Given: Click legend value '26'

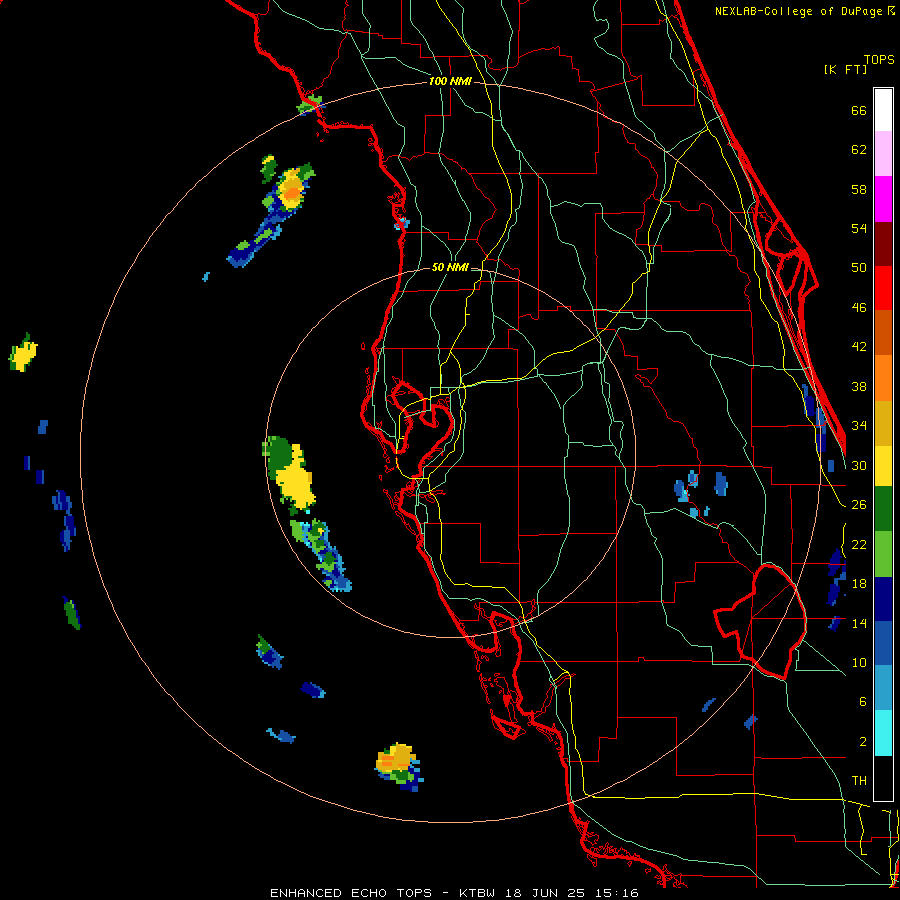Looking at the screenshot, I should click(859, 505).
